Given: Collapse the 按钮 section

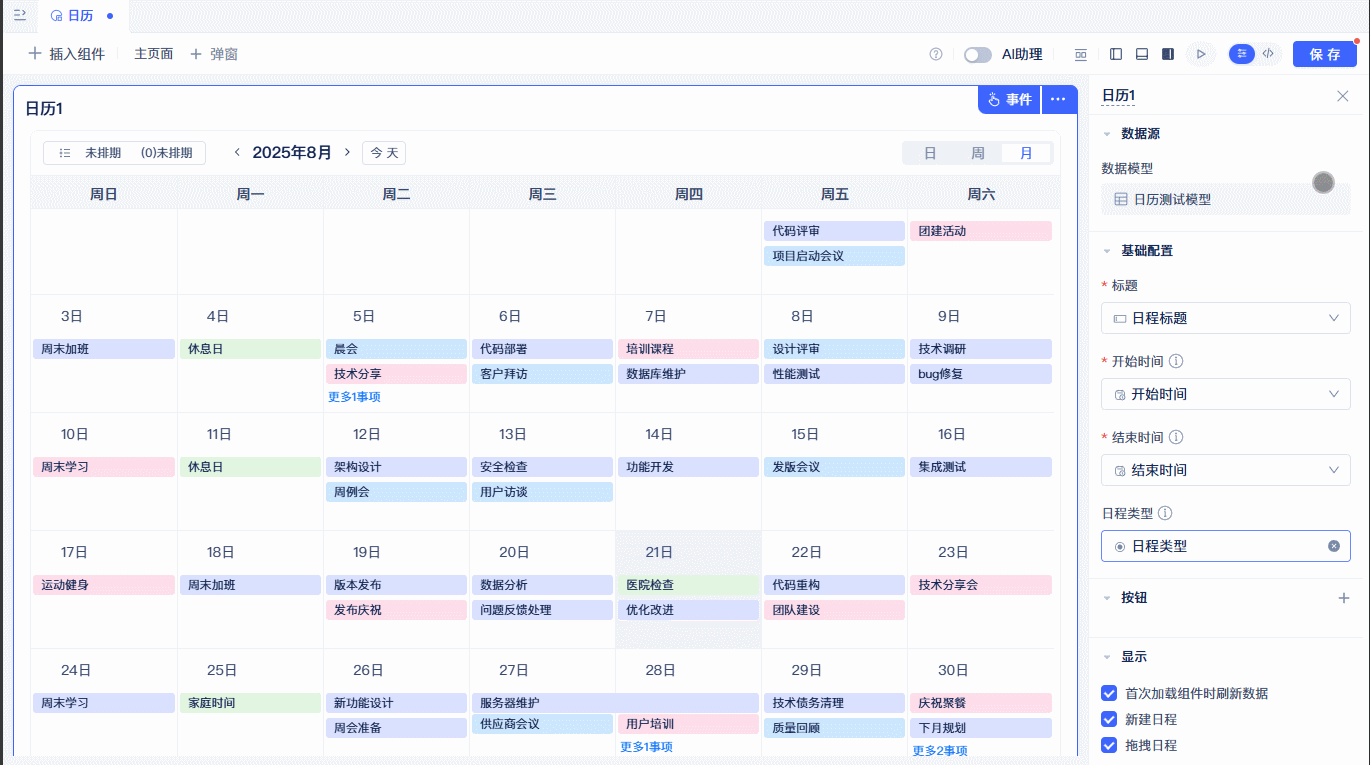Looking at the screenshot, I should click(x=1107, y=598).
